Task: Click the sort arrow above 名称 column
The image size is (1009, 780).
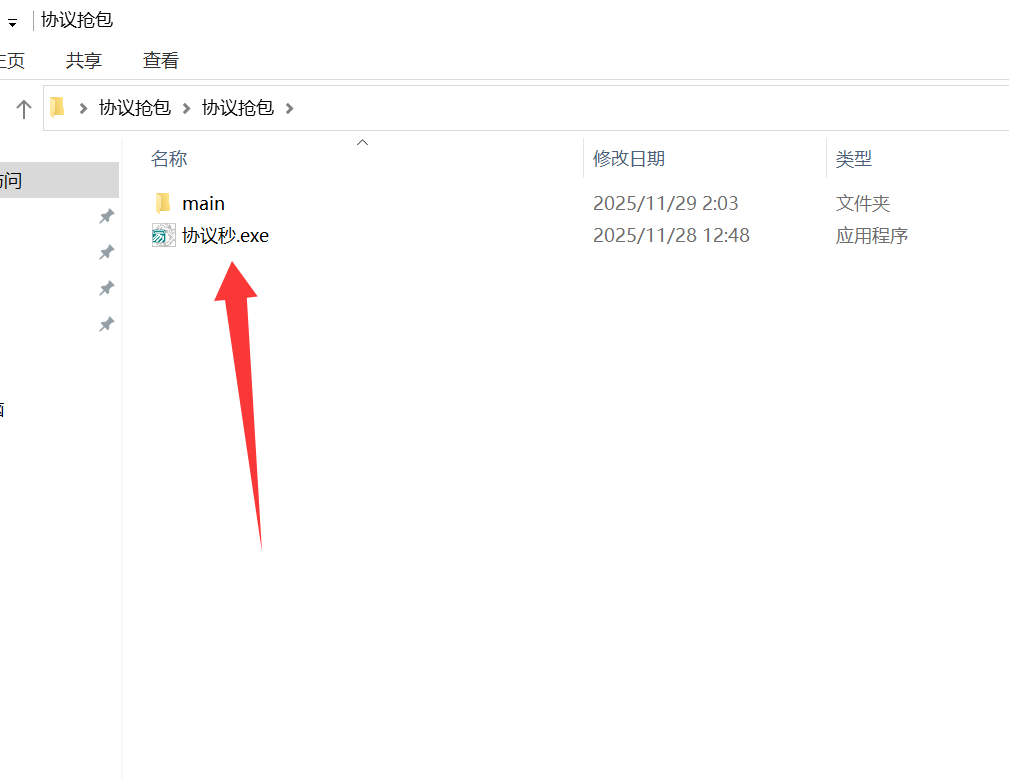Action: [363, 143]
